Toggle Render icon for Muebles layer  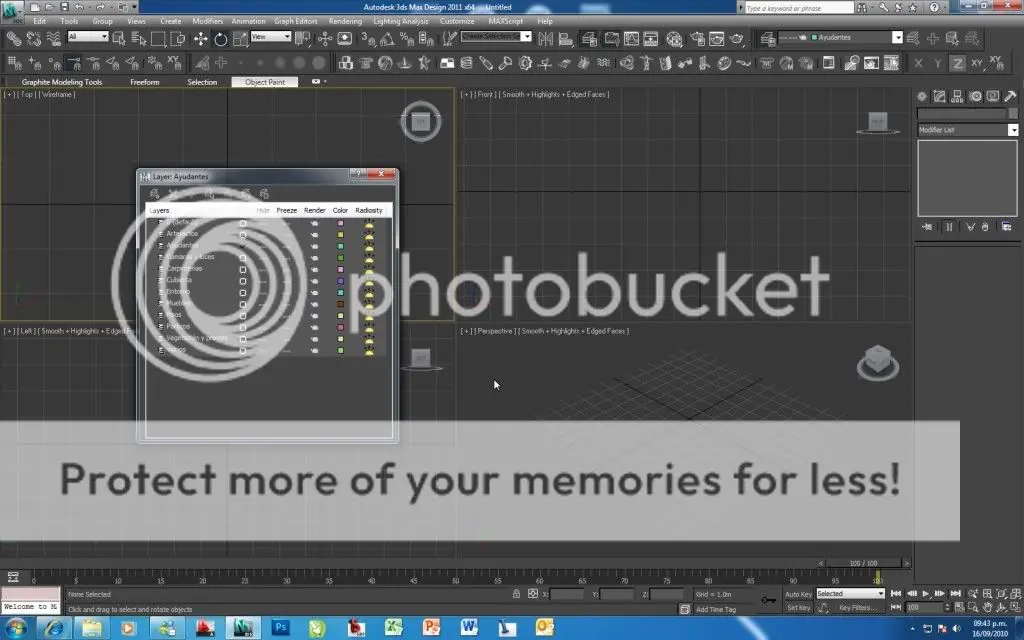[x=314, y=304]
